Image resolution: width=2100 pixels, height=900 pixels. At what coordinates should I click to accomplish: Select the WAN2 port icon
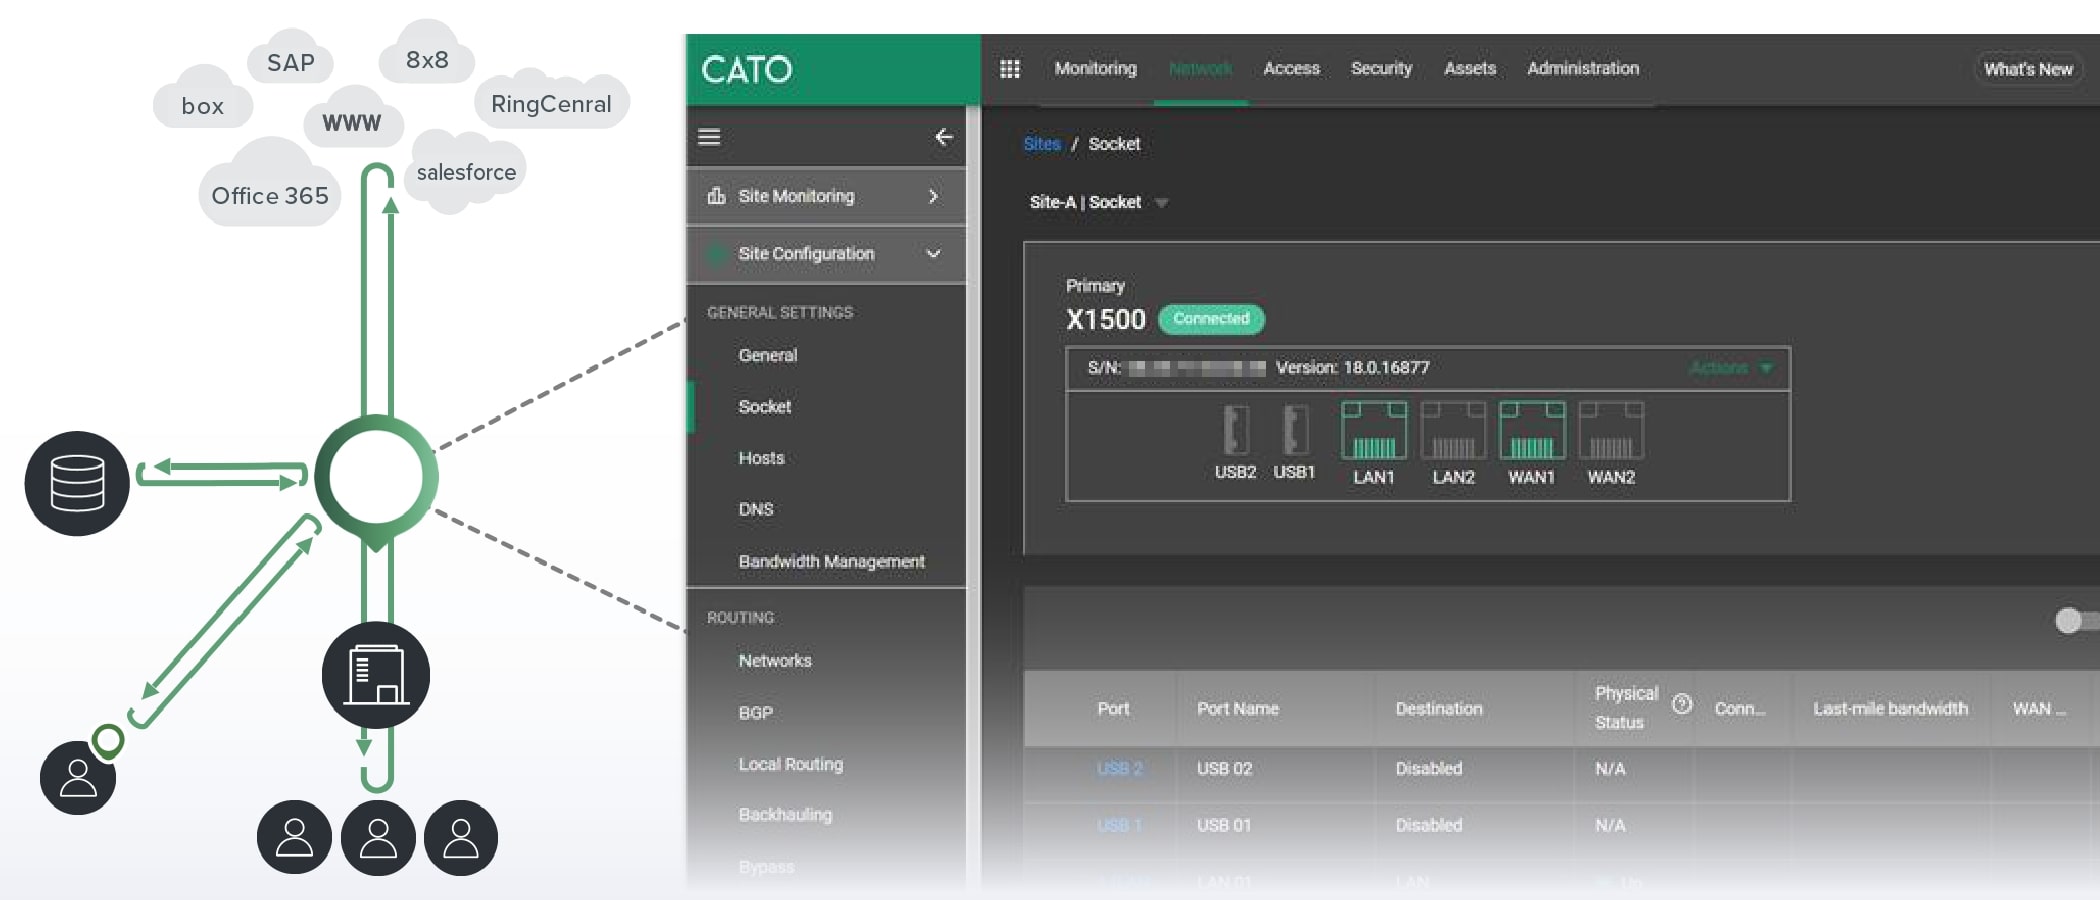(x=1611, y=430)
